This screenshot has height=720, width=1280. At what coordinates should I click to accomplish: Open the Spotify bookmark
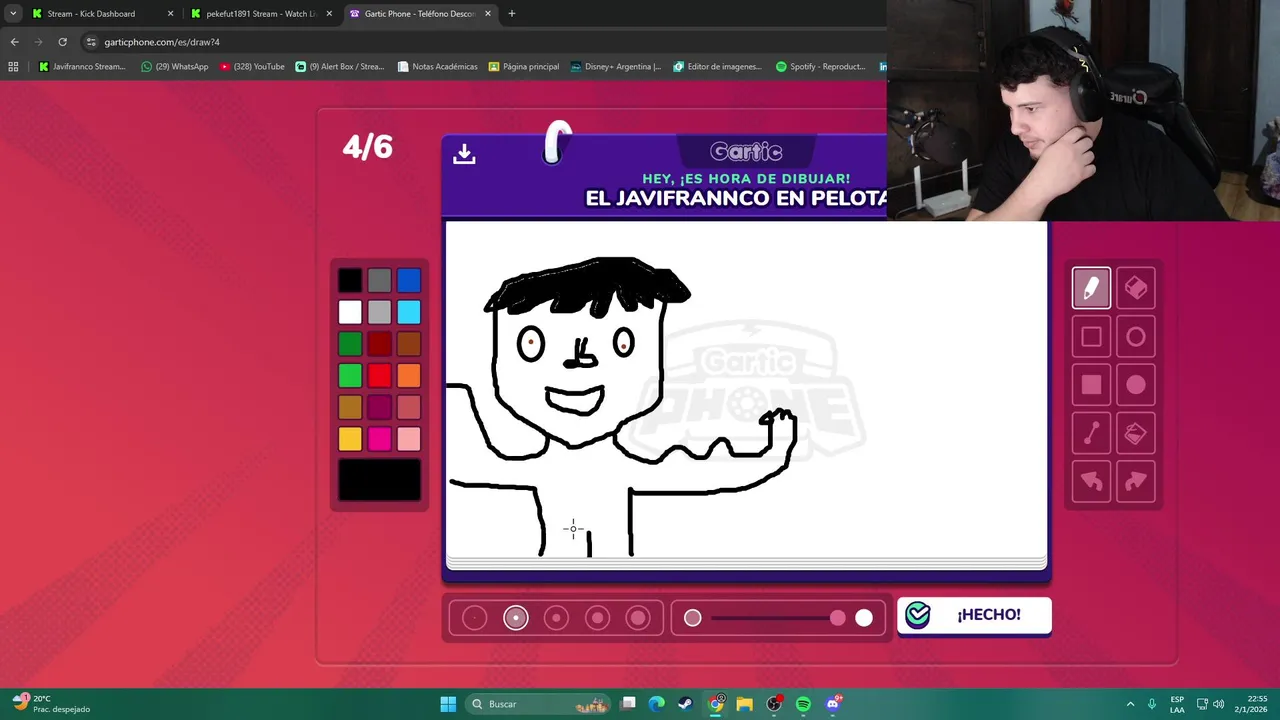tap(821, 67)
